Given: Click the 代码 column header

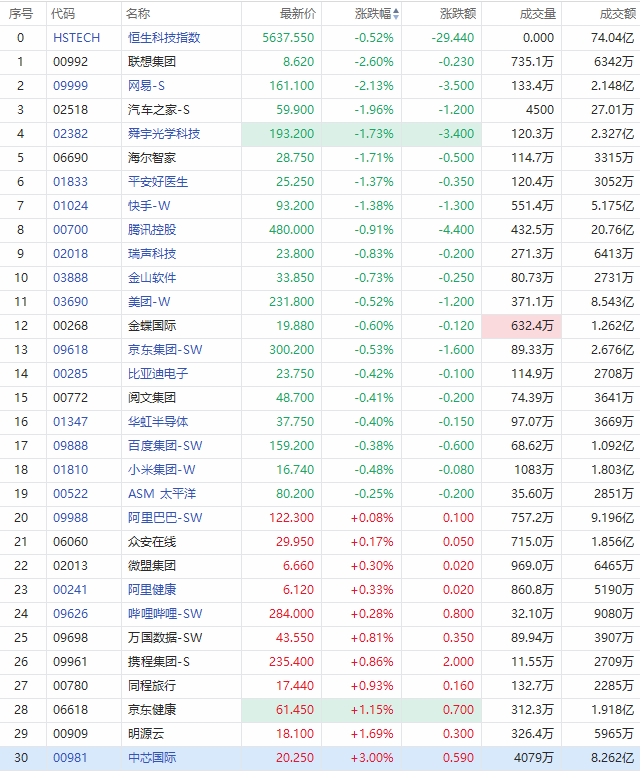Looking at the screenshot, I should pos(63,14).
